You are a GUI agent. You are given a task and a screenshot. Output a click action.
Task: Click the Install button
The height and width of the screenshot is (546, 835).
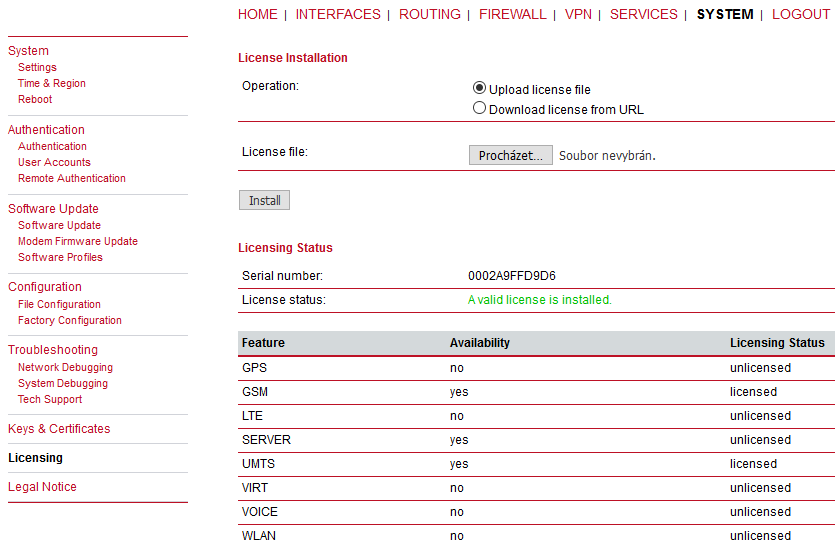pyautogui.click(x=265, y=200)
